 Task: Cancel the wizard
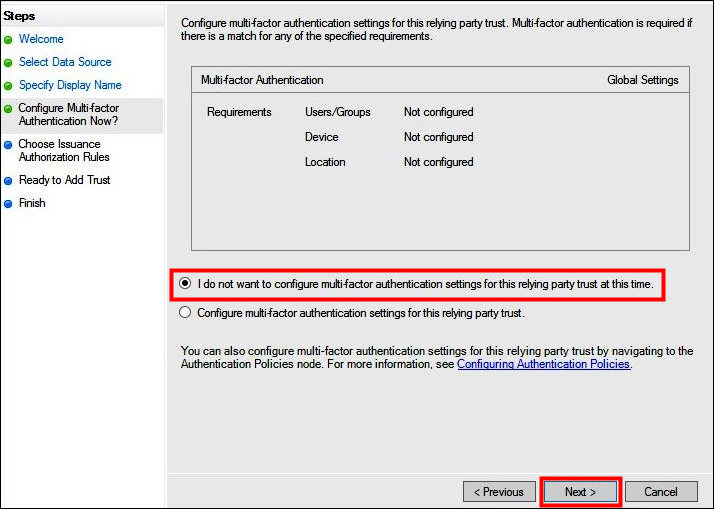660,492
